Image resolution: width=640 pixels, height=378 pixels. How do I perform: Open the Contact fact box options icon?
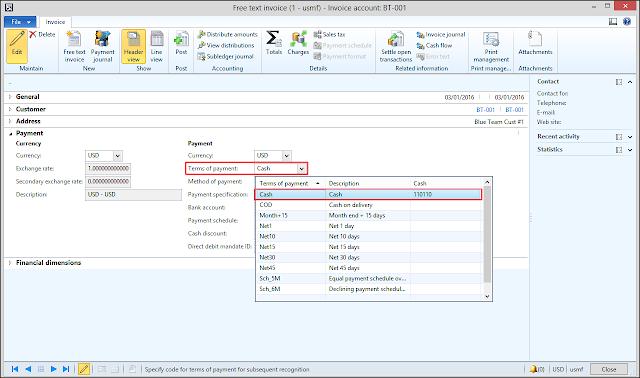tap(619, 82)
